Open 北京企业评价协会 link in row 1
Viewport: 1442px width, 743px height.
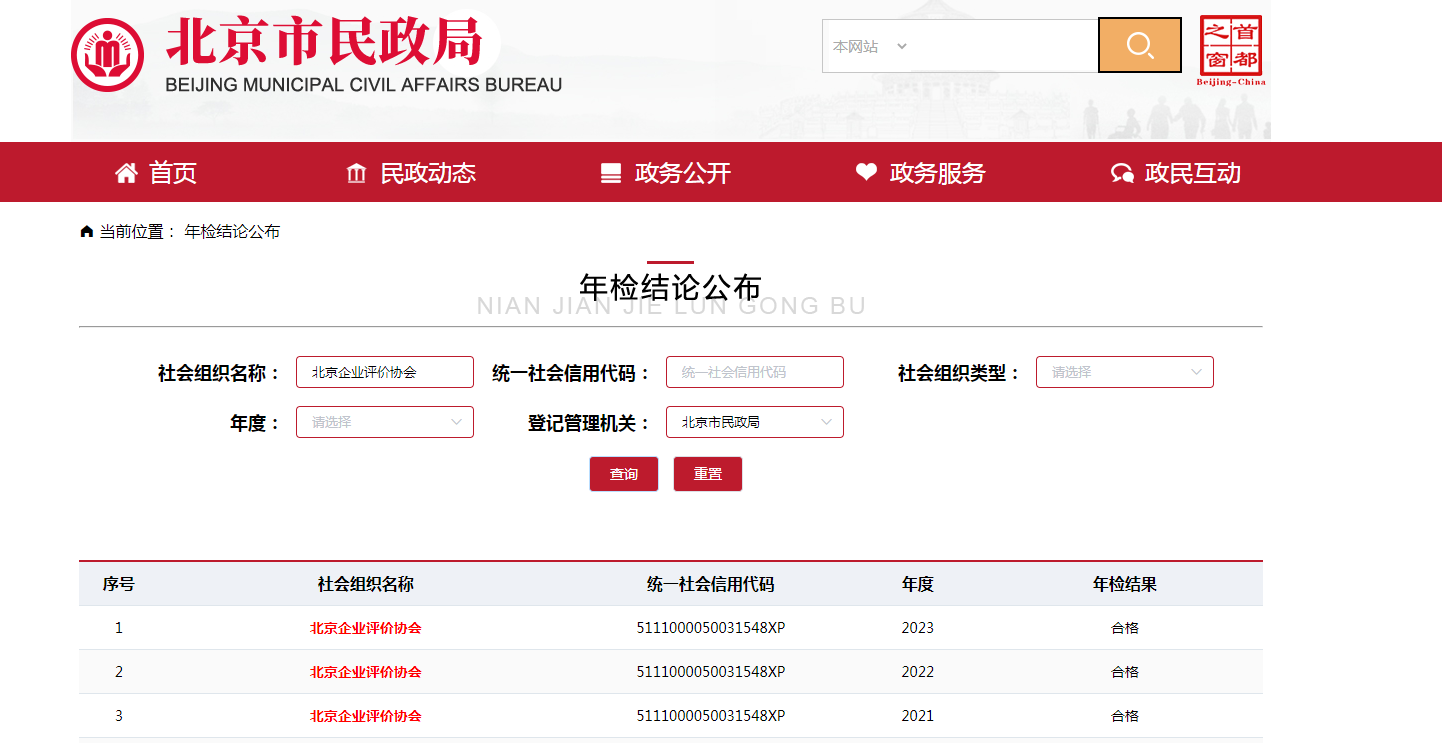tap(366, 628)
